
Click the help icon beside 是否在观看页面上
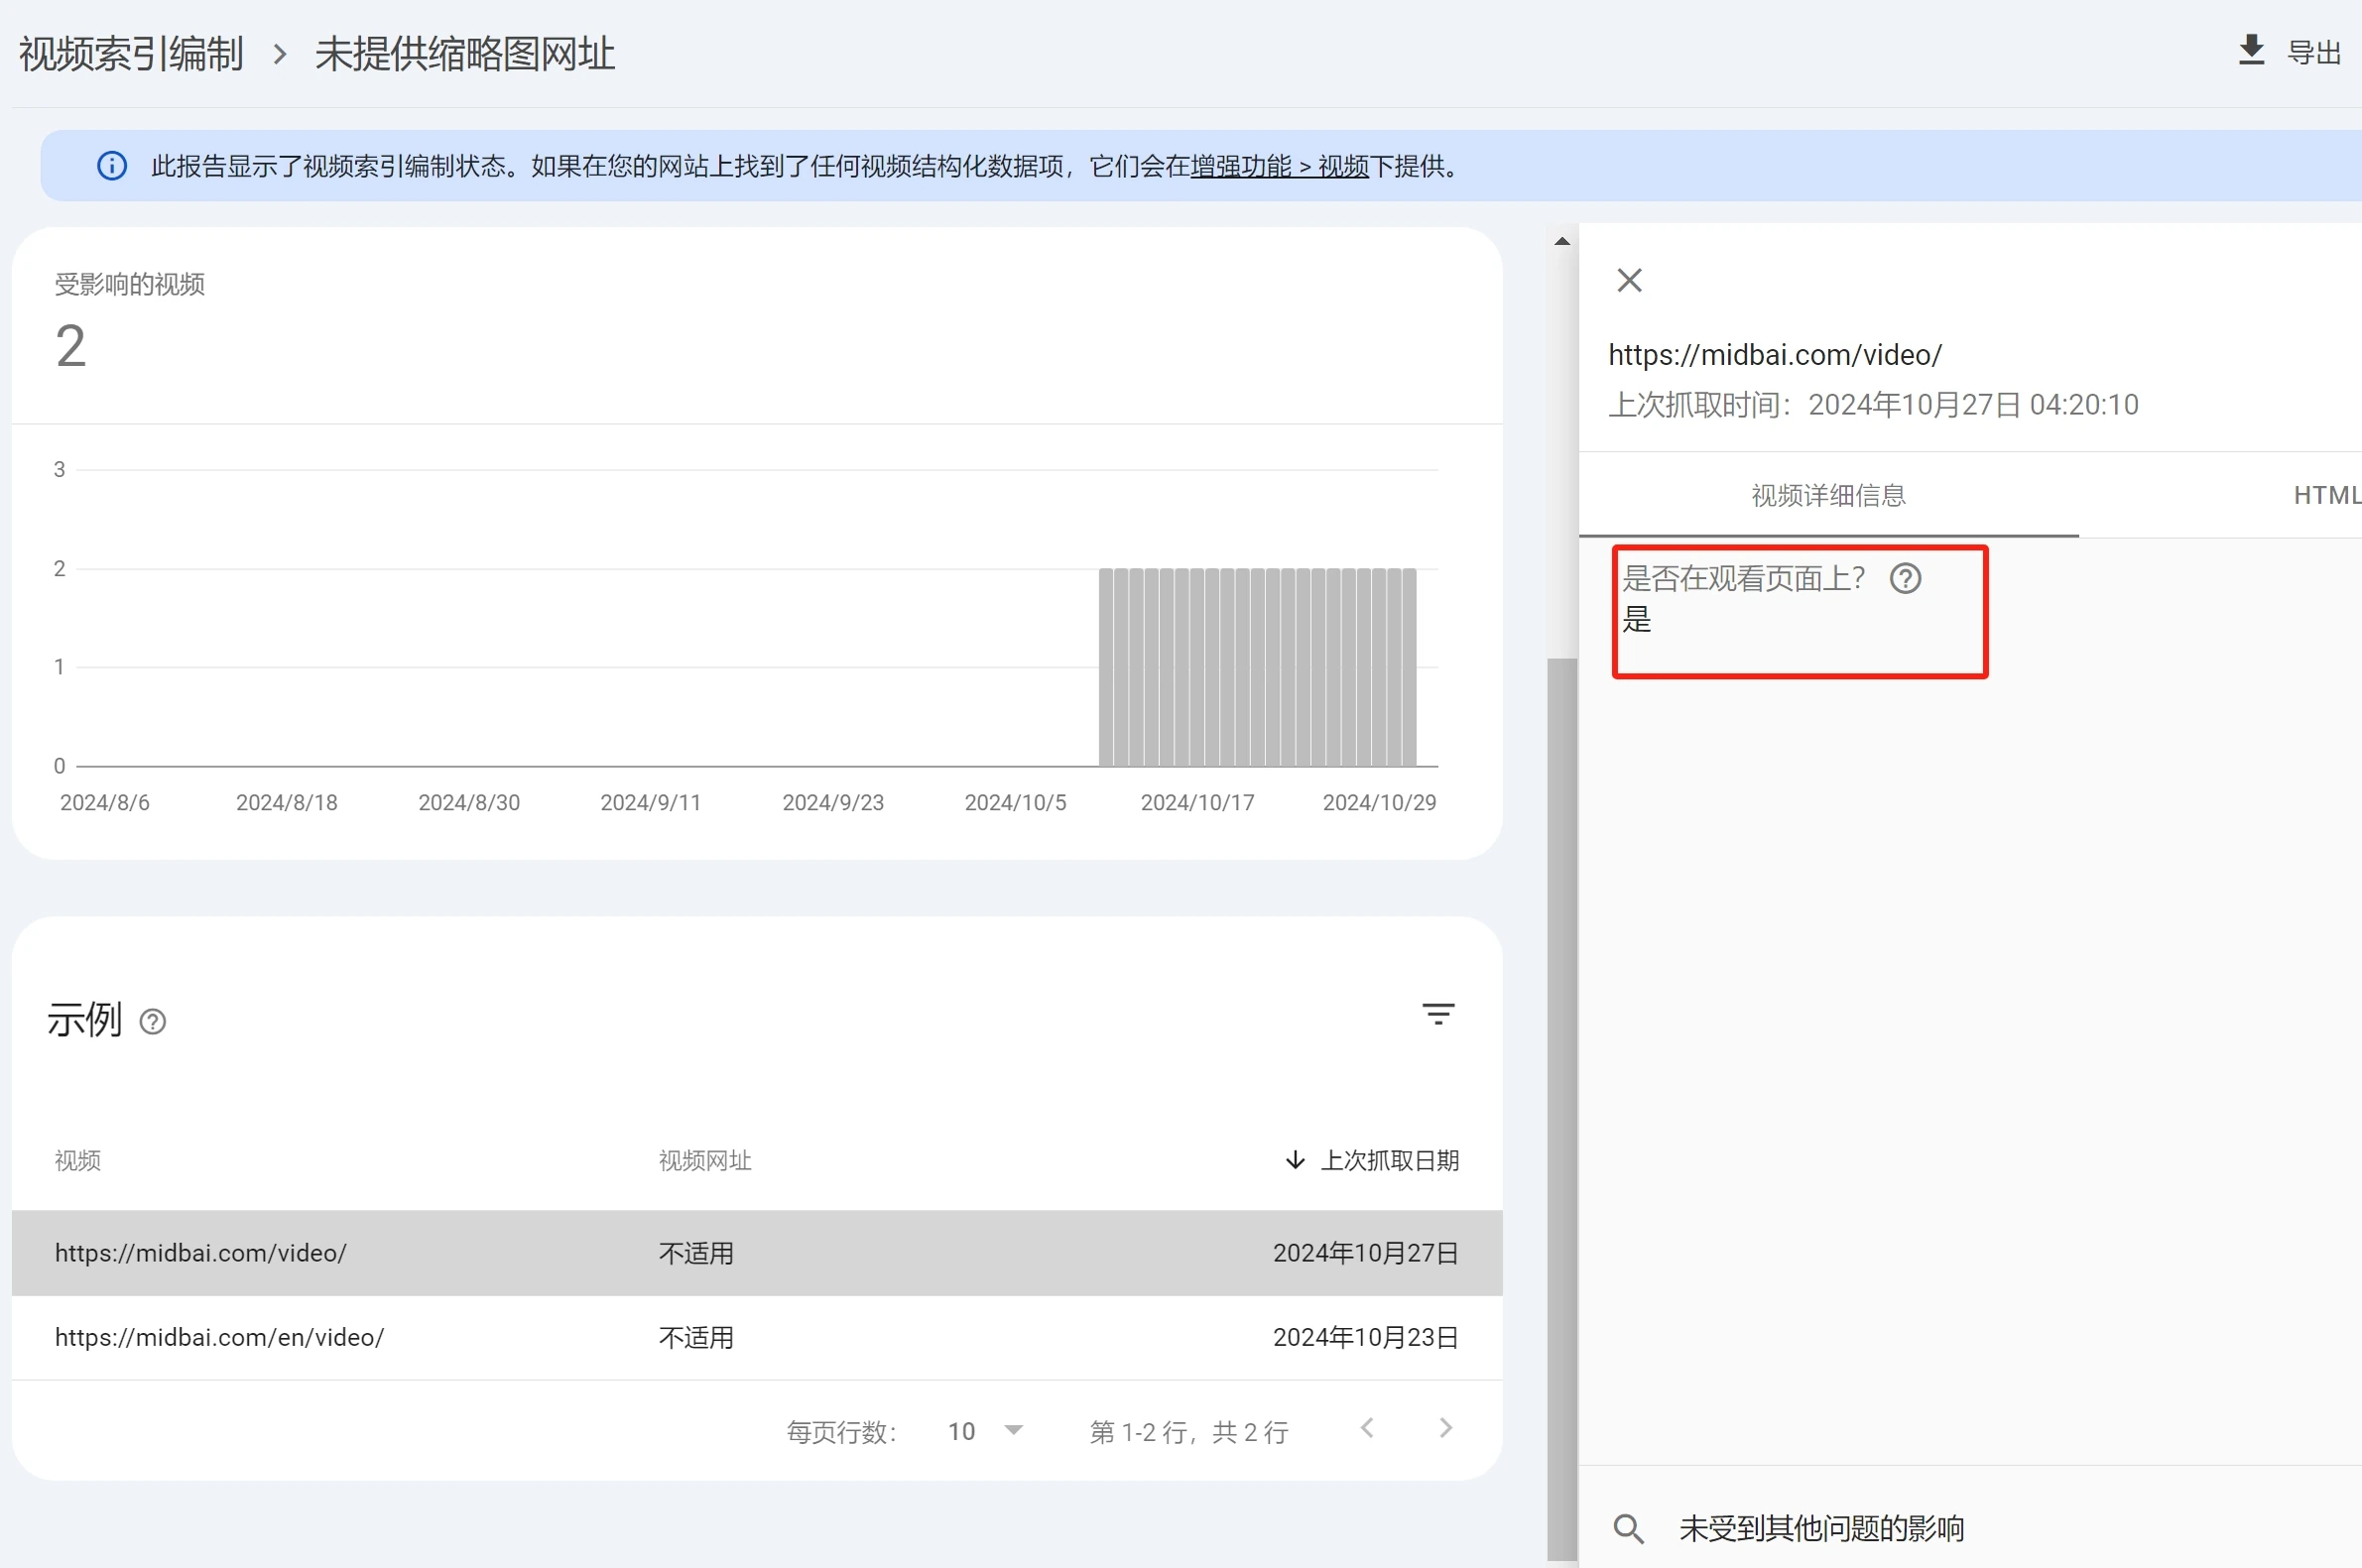(1904, 579)
